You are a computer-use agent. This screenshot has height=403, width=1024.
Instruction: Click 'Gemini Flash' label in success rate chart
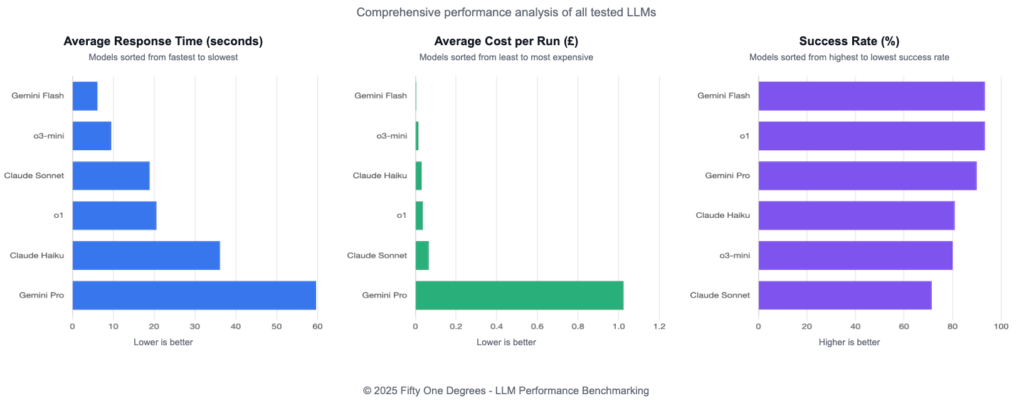[724, 96]
